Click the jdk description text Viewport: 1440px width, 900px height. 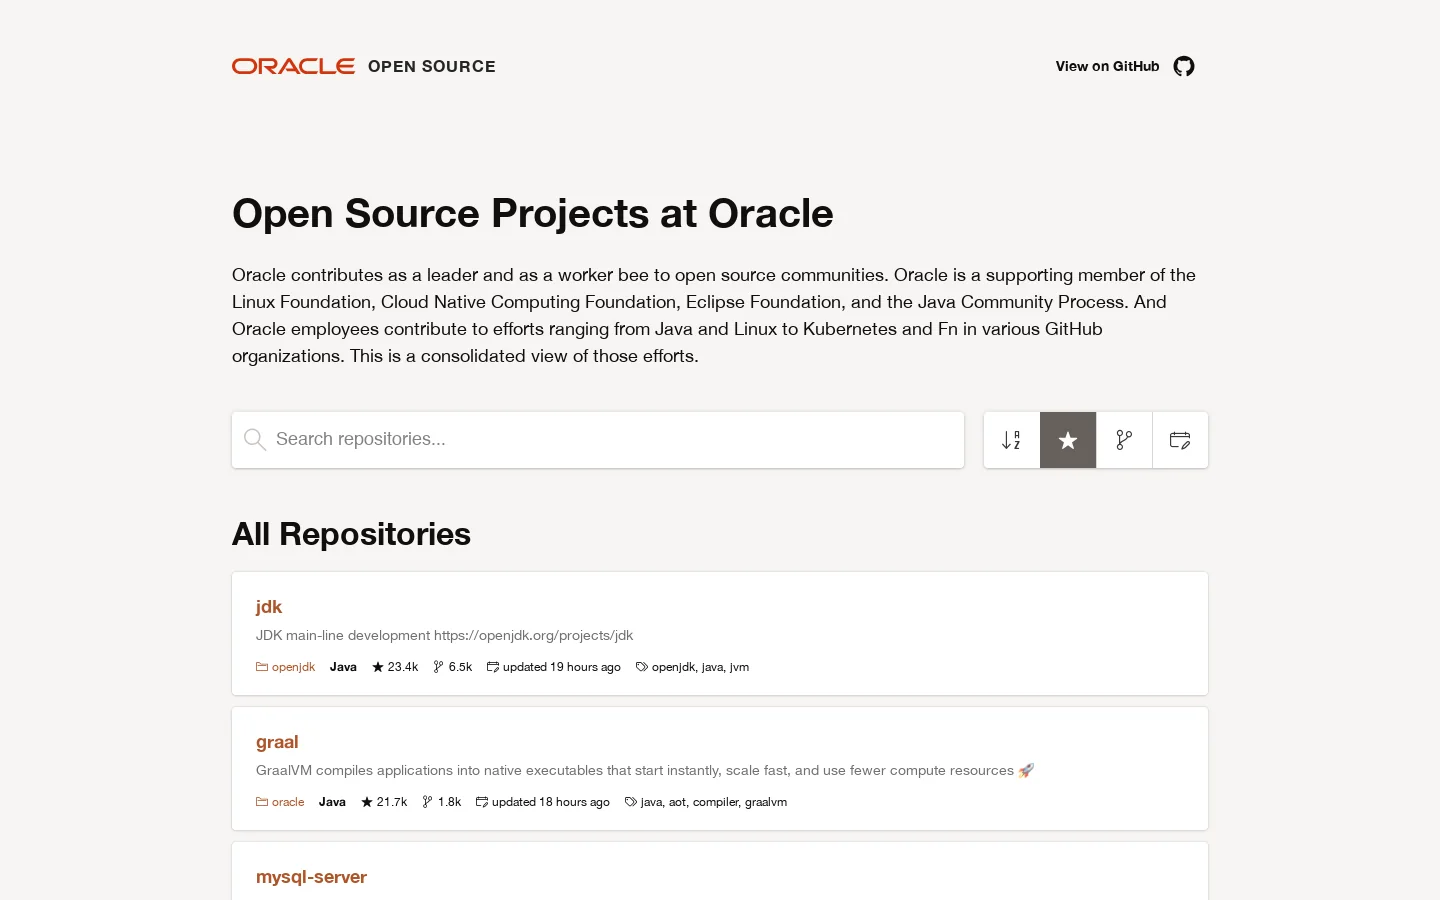click(x=444, y=635)
